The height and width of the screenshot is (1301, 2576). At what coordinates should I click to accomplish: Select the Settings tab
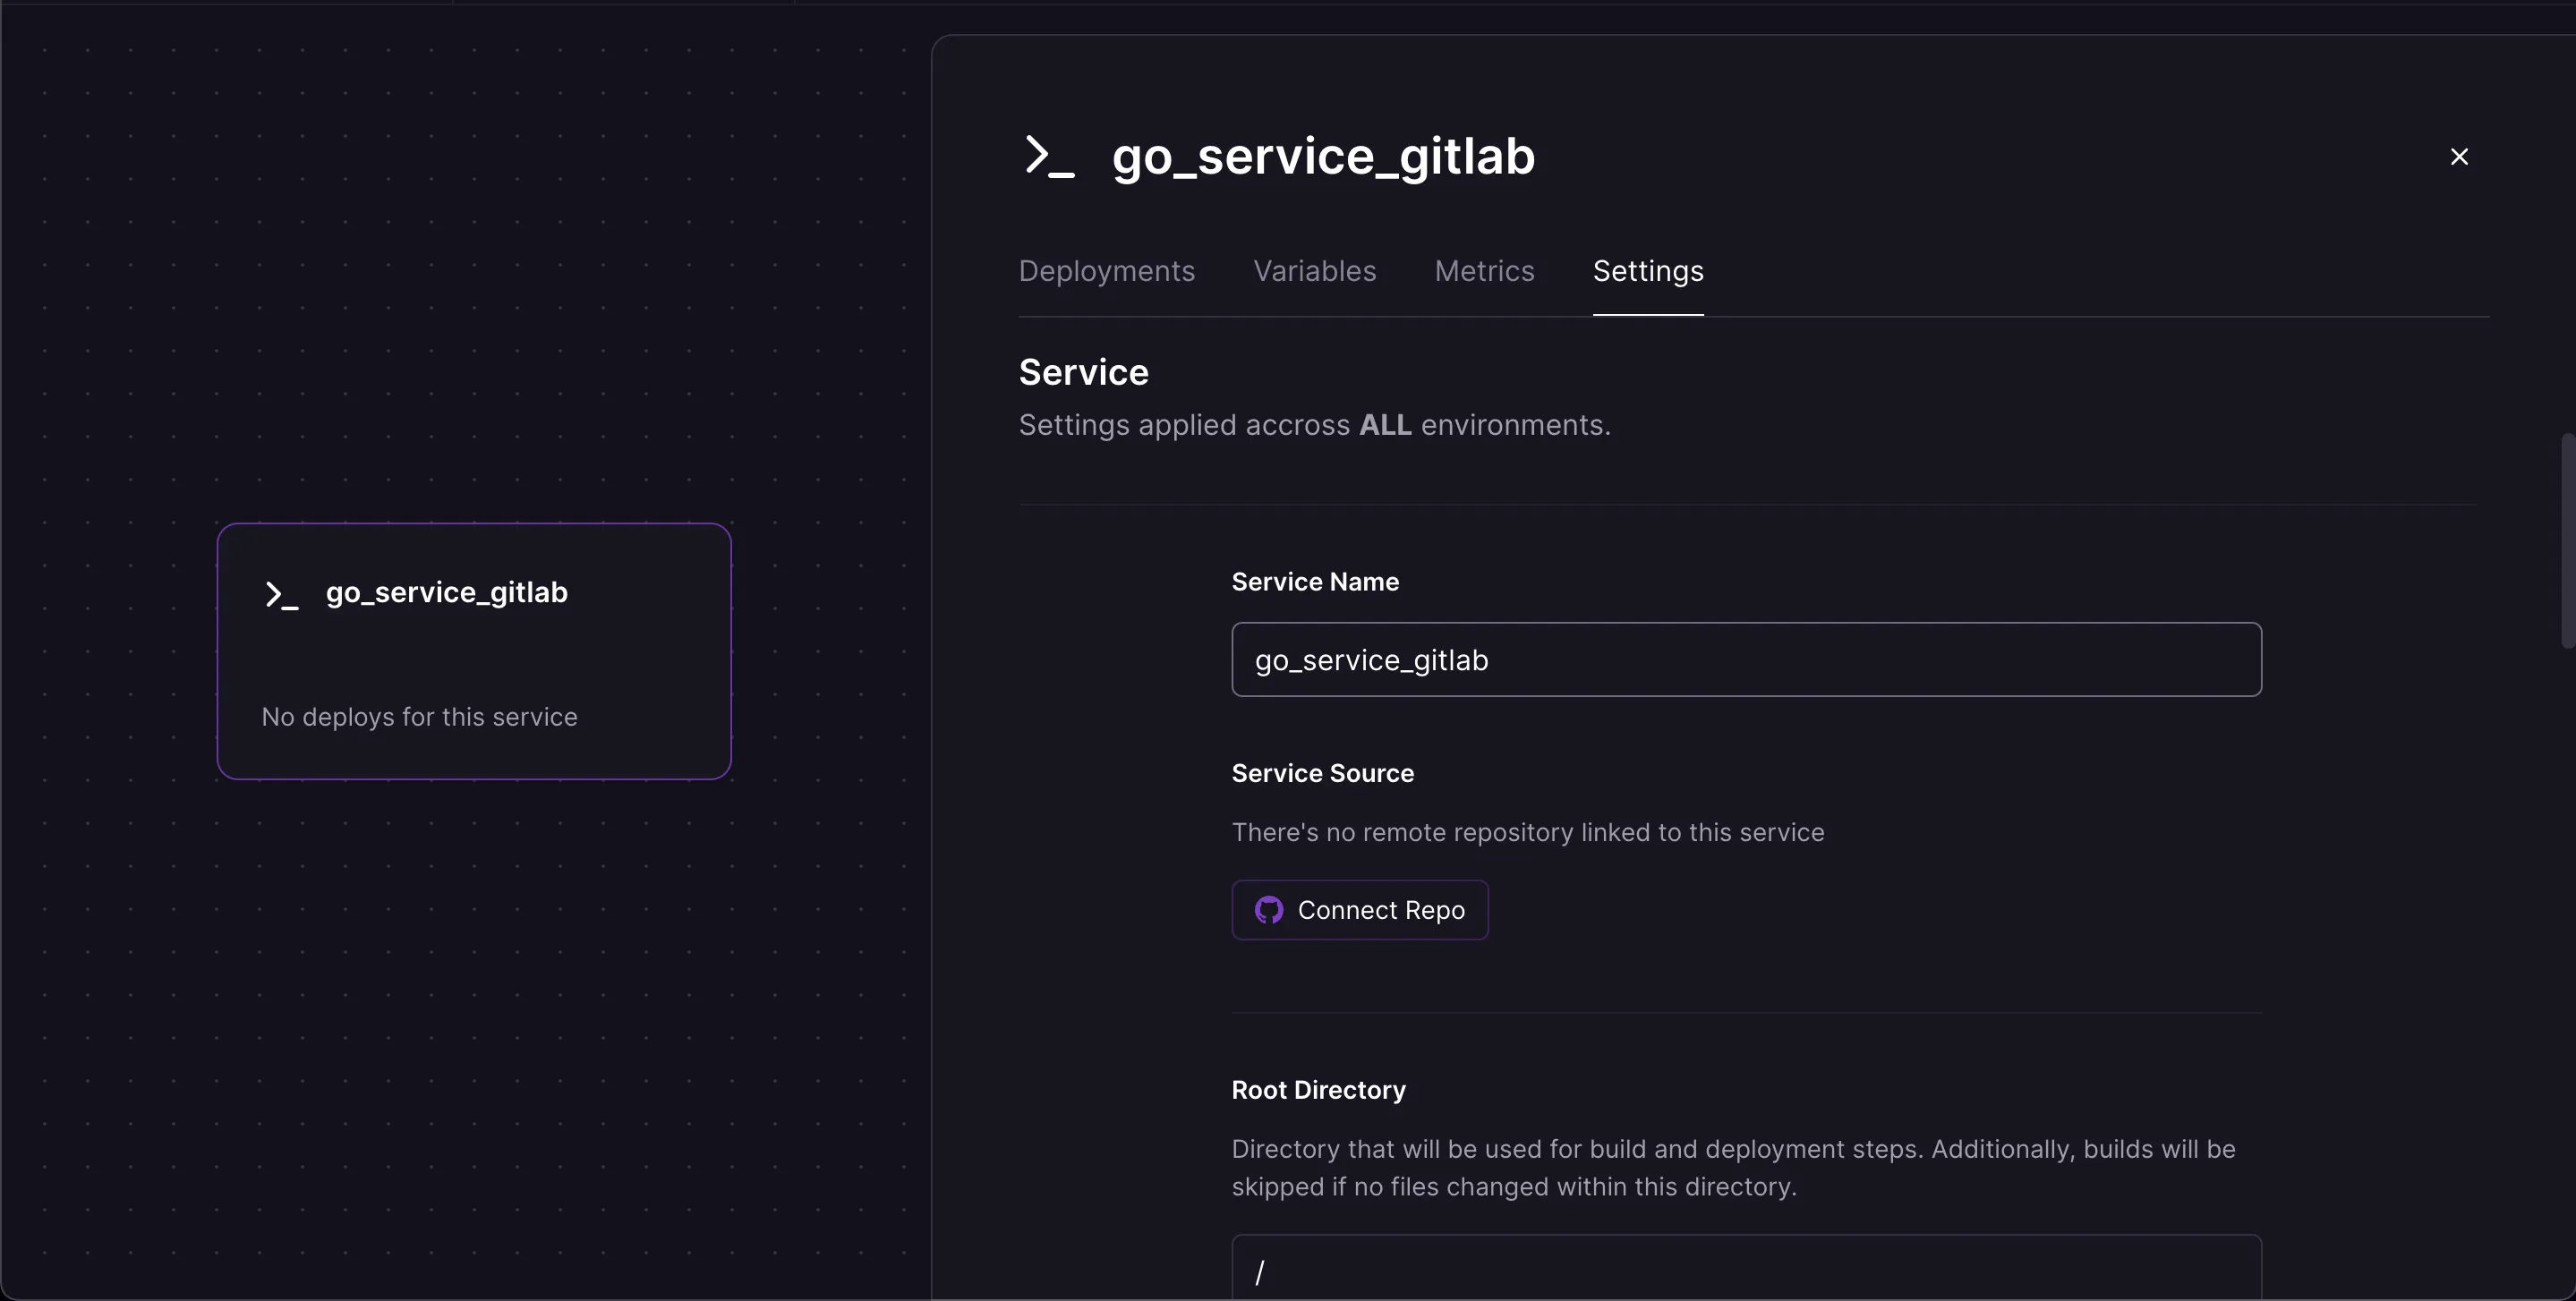1647,271
